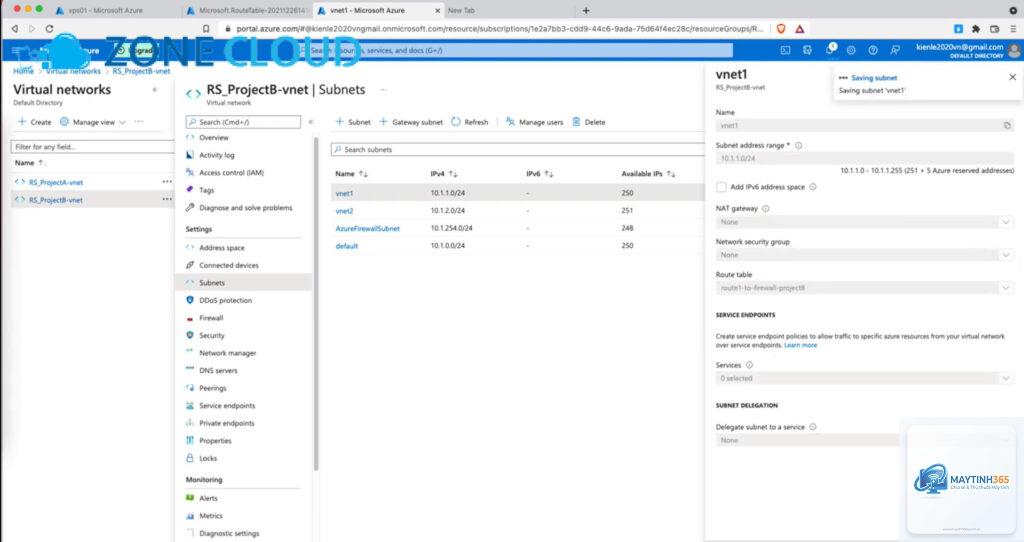Switch to the Microsoft.Routetable browser tab
The height and width of the screenshot is (542, 1024).
click(x=247, y=10)
